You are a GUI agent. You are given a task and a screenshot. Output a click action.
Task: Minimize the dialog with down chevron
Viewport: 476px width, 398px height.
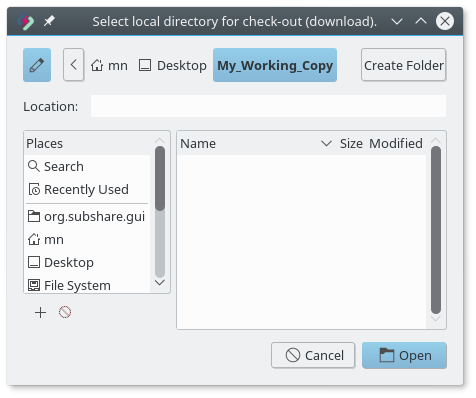[397, 21]
